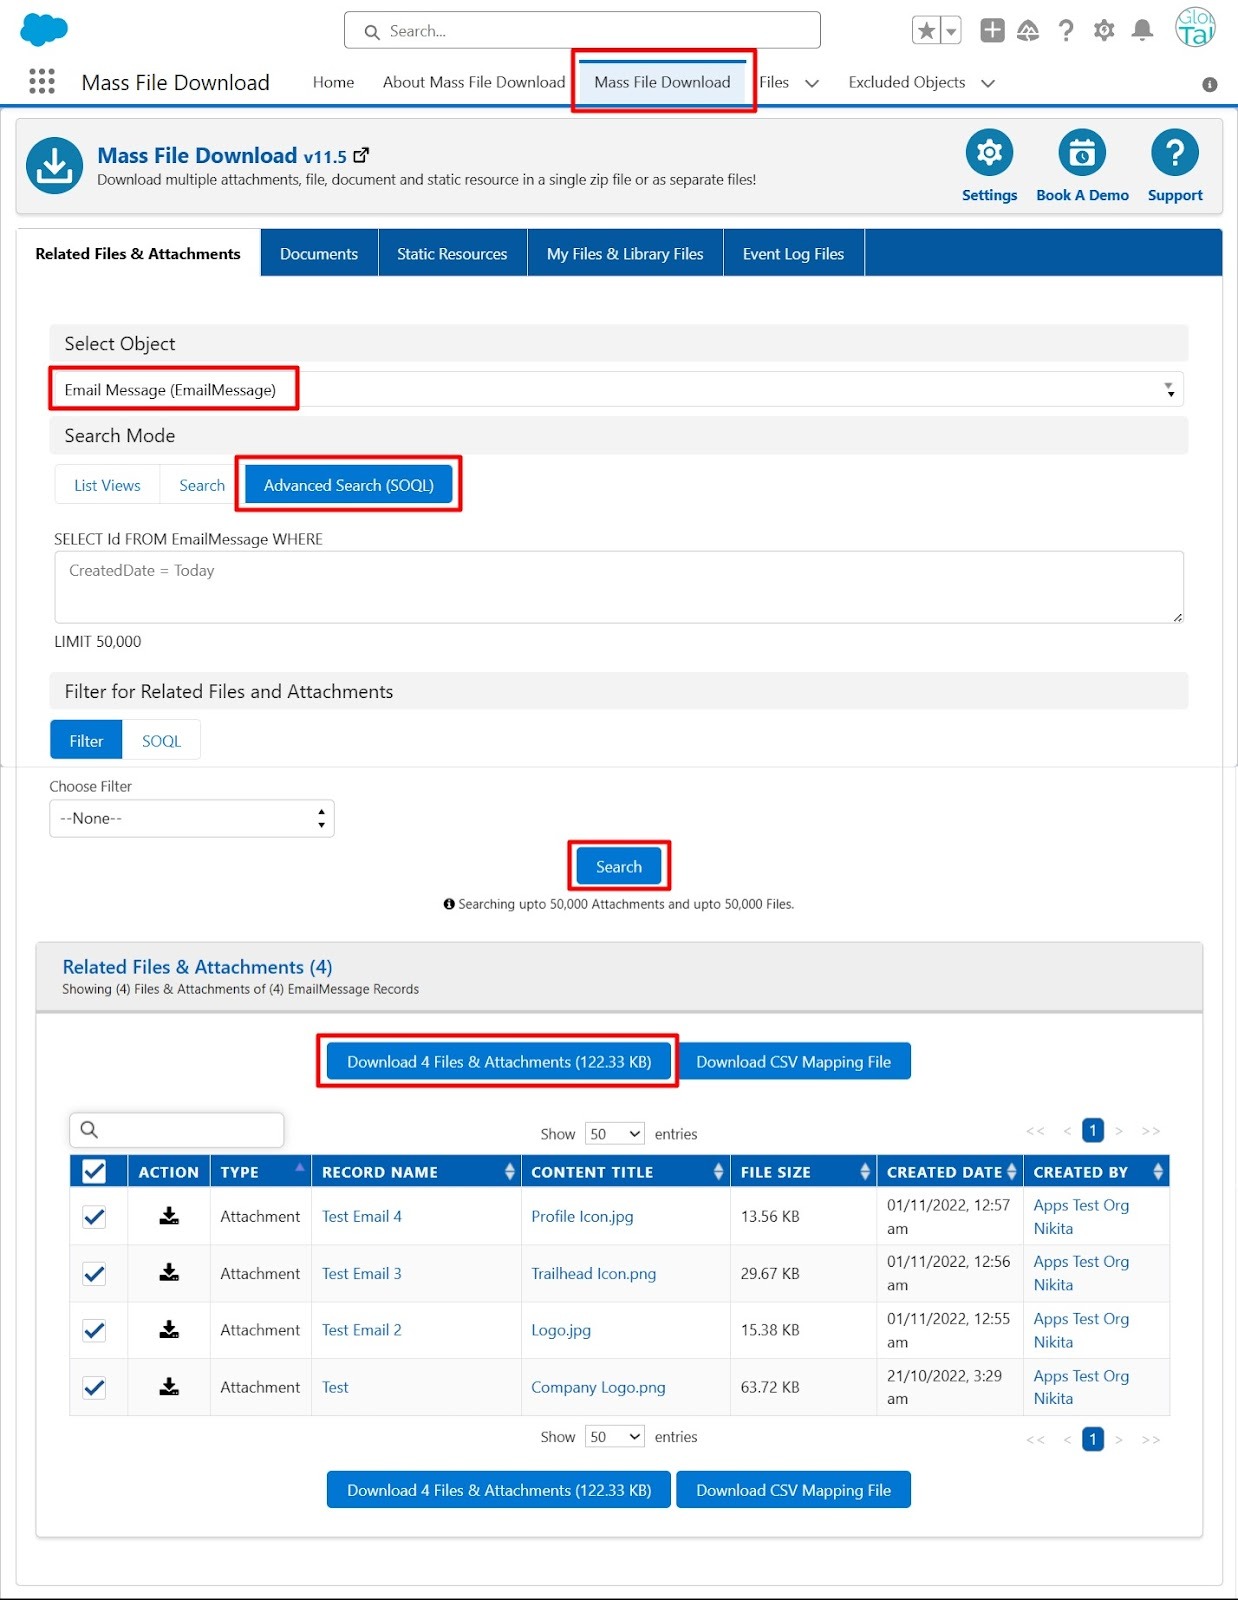Uncheck the Company Logo.png row checkbox
This screenshot has width=1238, height=1600.
[94, 1388]
